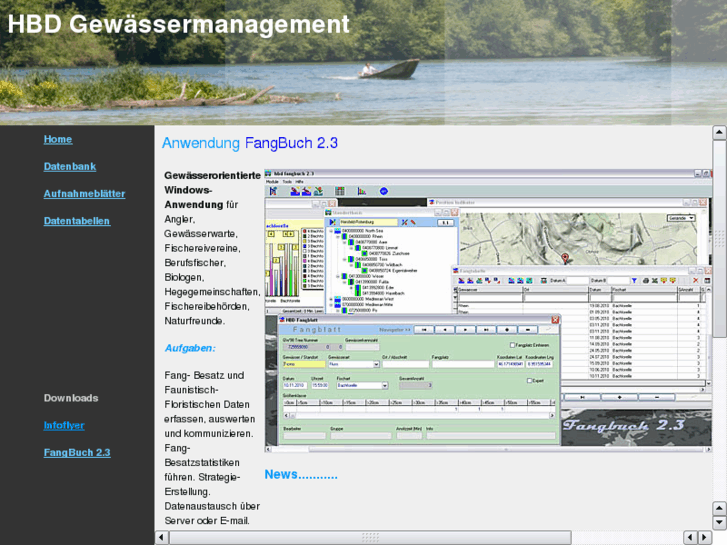Open the Tools menu in FangBuch
Screen dimensions: 727x545
pyautogui.click(x=287, y=181)
